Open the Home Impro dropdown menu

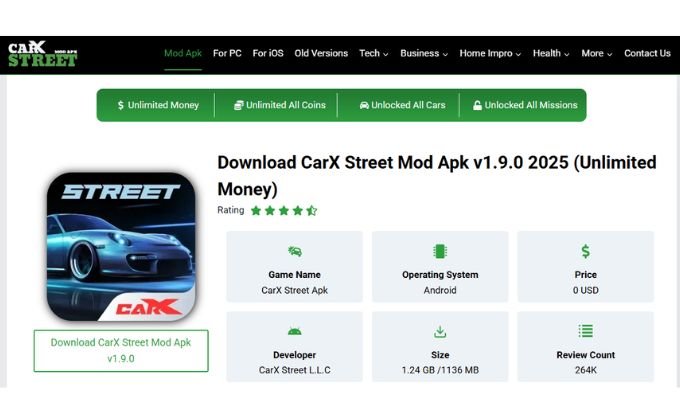click(x=490, y=54)
